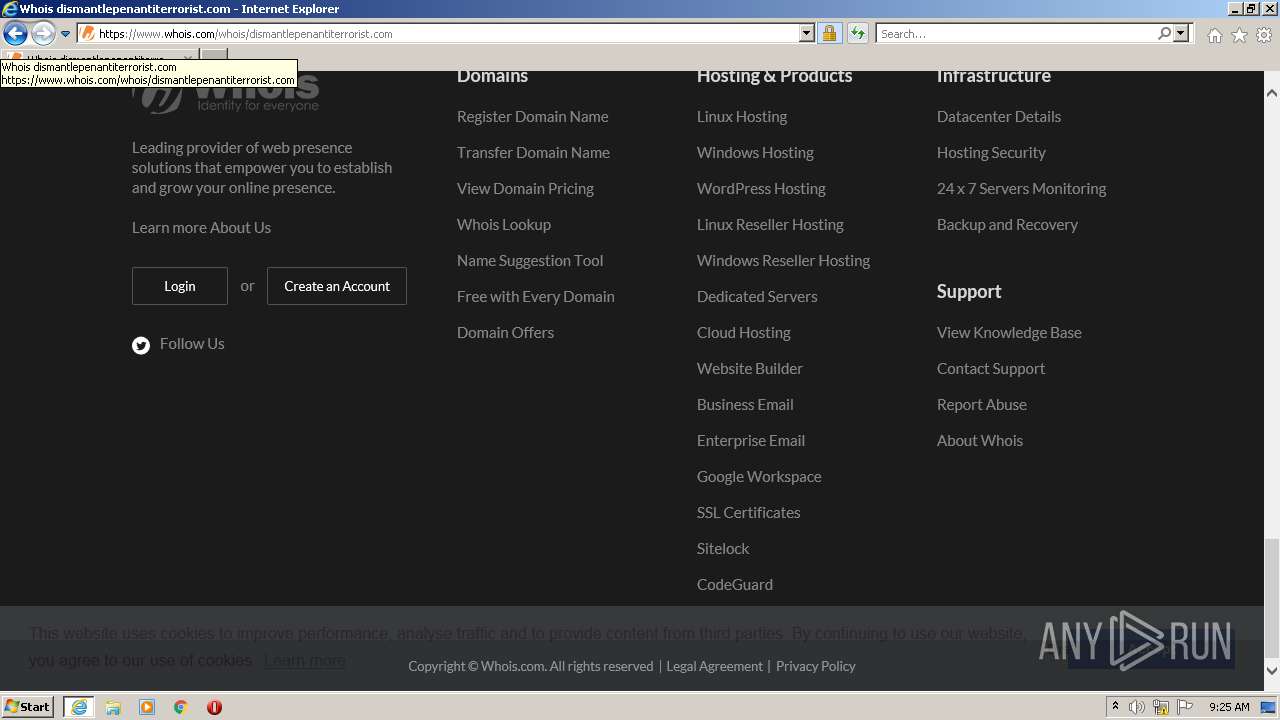Click the page scrollbar up arrow
This screenshot has height=720, width=1280.
coord(1272,93)
